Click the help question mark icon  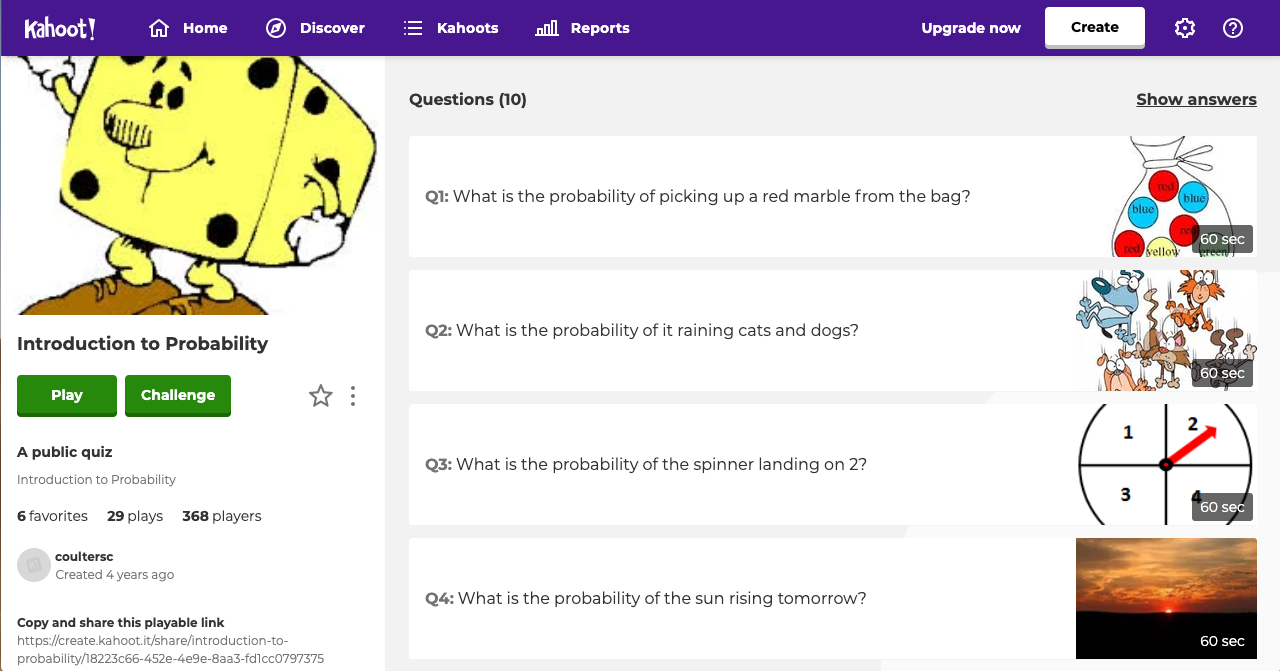click(1232, 28)
